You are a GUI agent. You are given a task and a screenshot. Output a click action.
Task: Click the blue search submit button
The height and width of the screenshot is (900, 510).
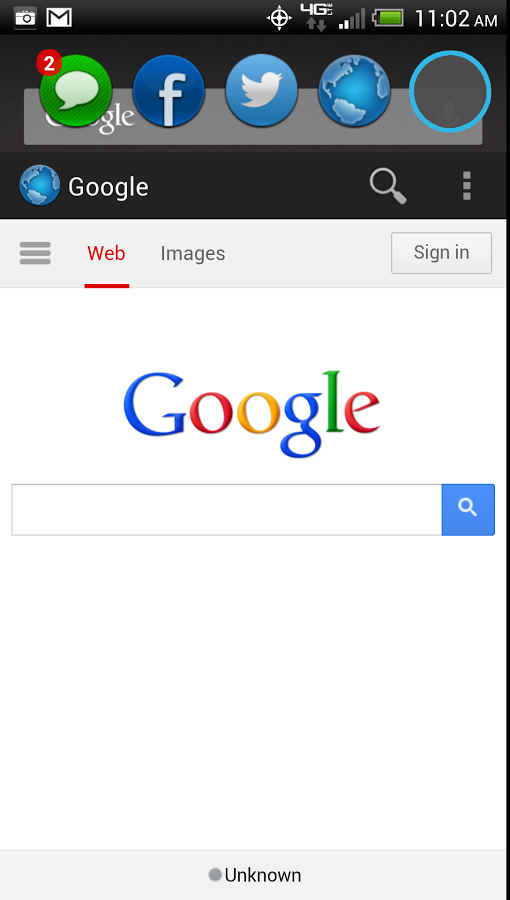point(468,510)
